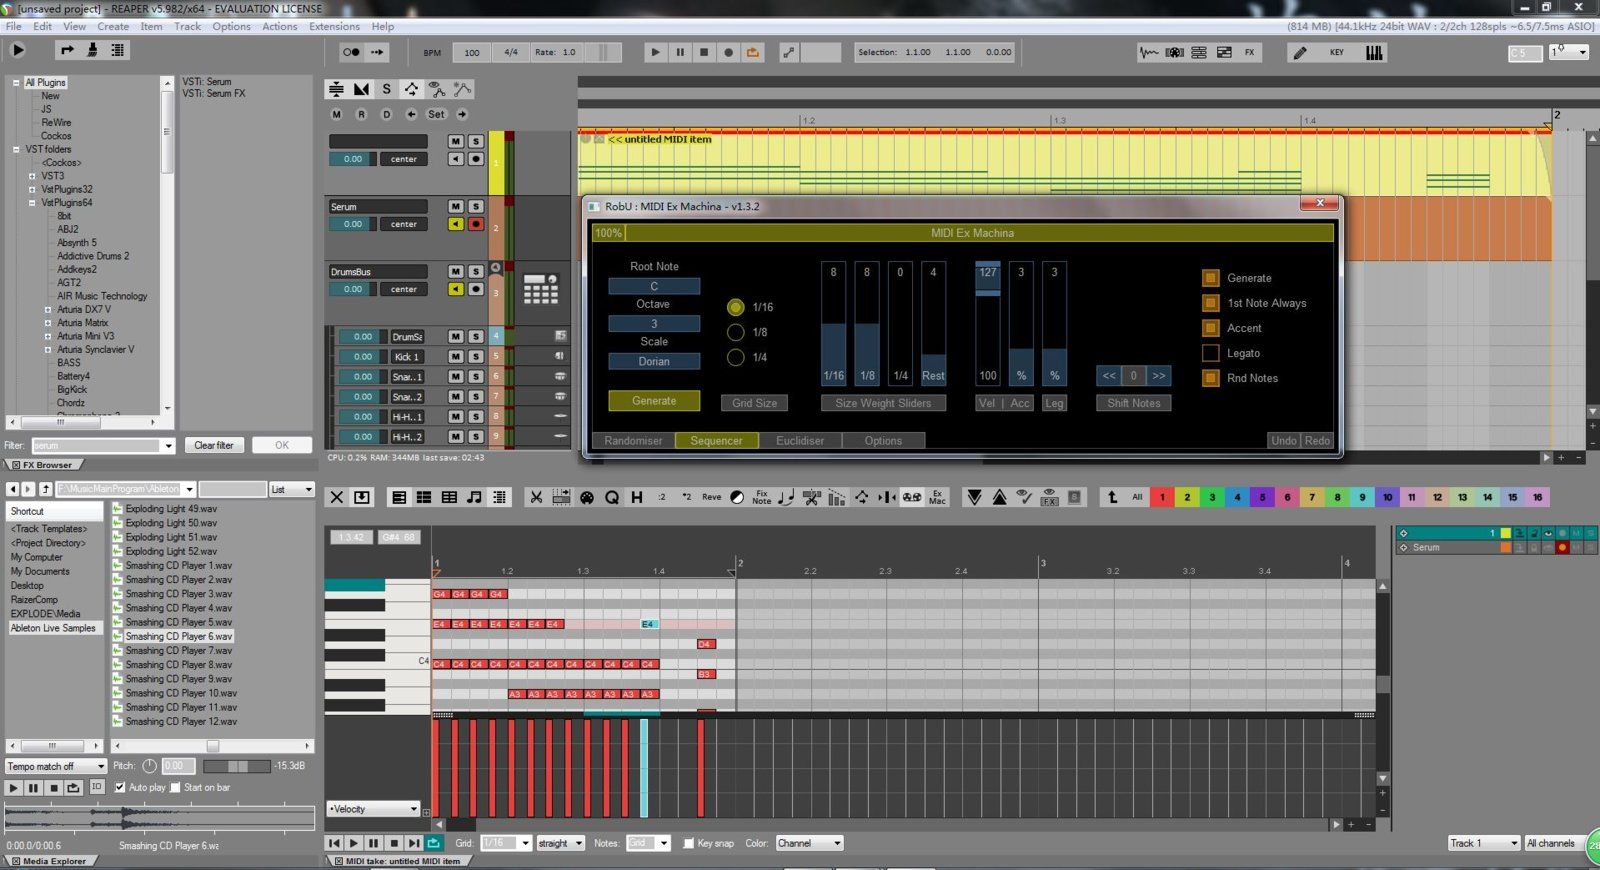Image resolution: width=1600 pixels, height=870 pixels.
Task: Expand the Arturia DX7 V folder
Action: (x=47, y=310)
